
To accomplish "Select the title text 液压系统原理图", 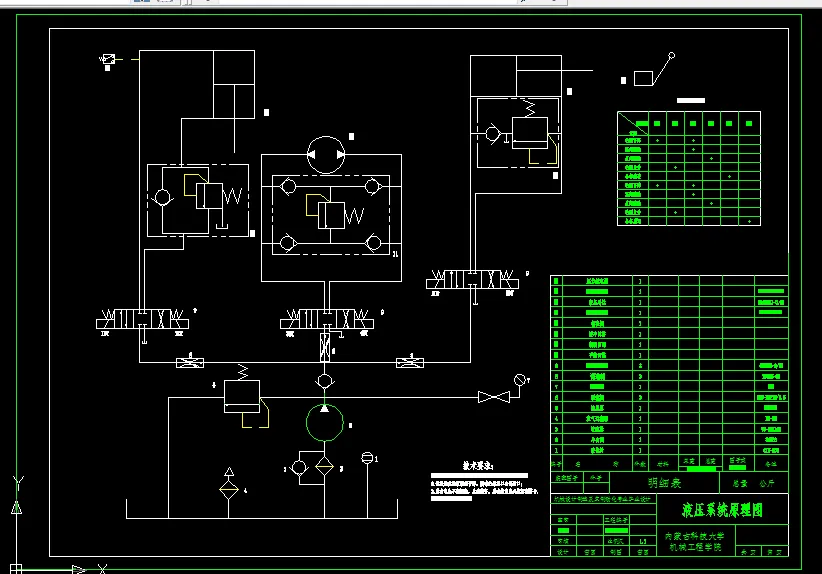I will click(722, 510).
